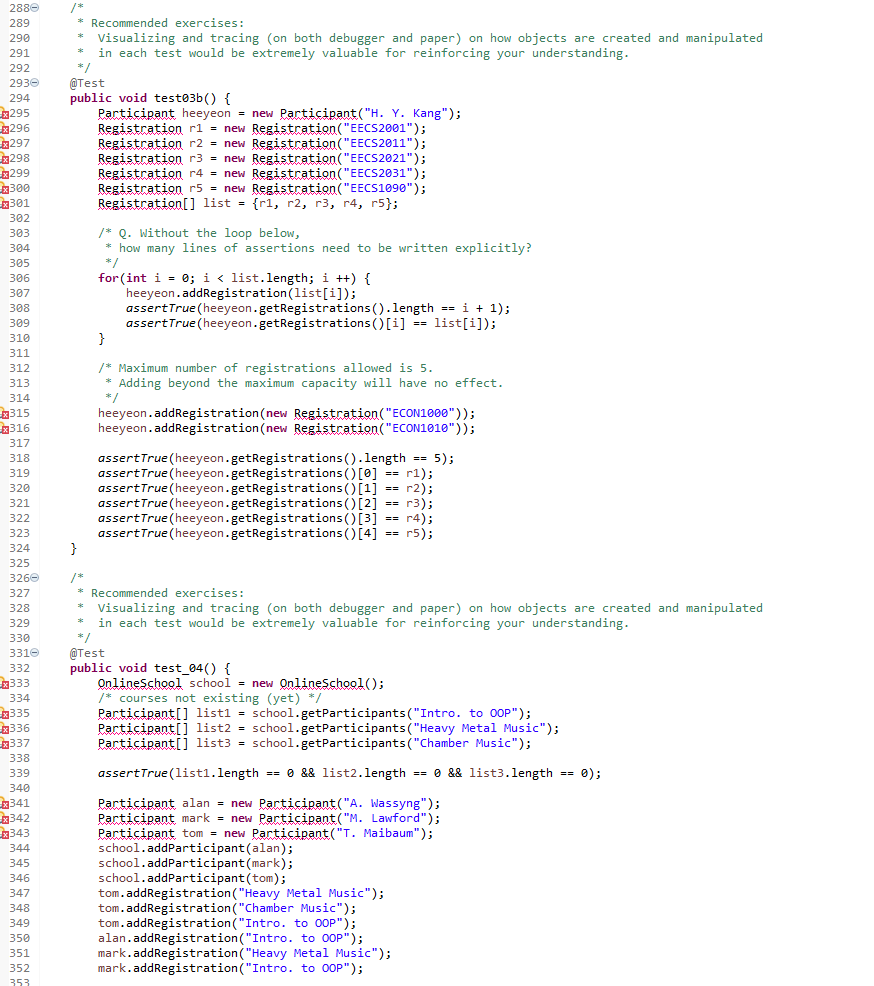Click the error marker next to line 335
874x986 pixels.
pyautogui.click(x=7, y=713)
